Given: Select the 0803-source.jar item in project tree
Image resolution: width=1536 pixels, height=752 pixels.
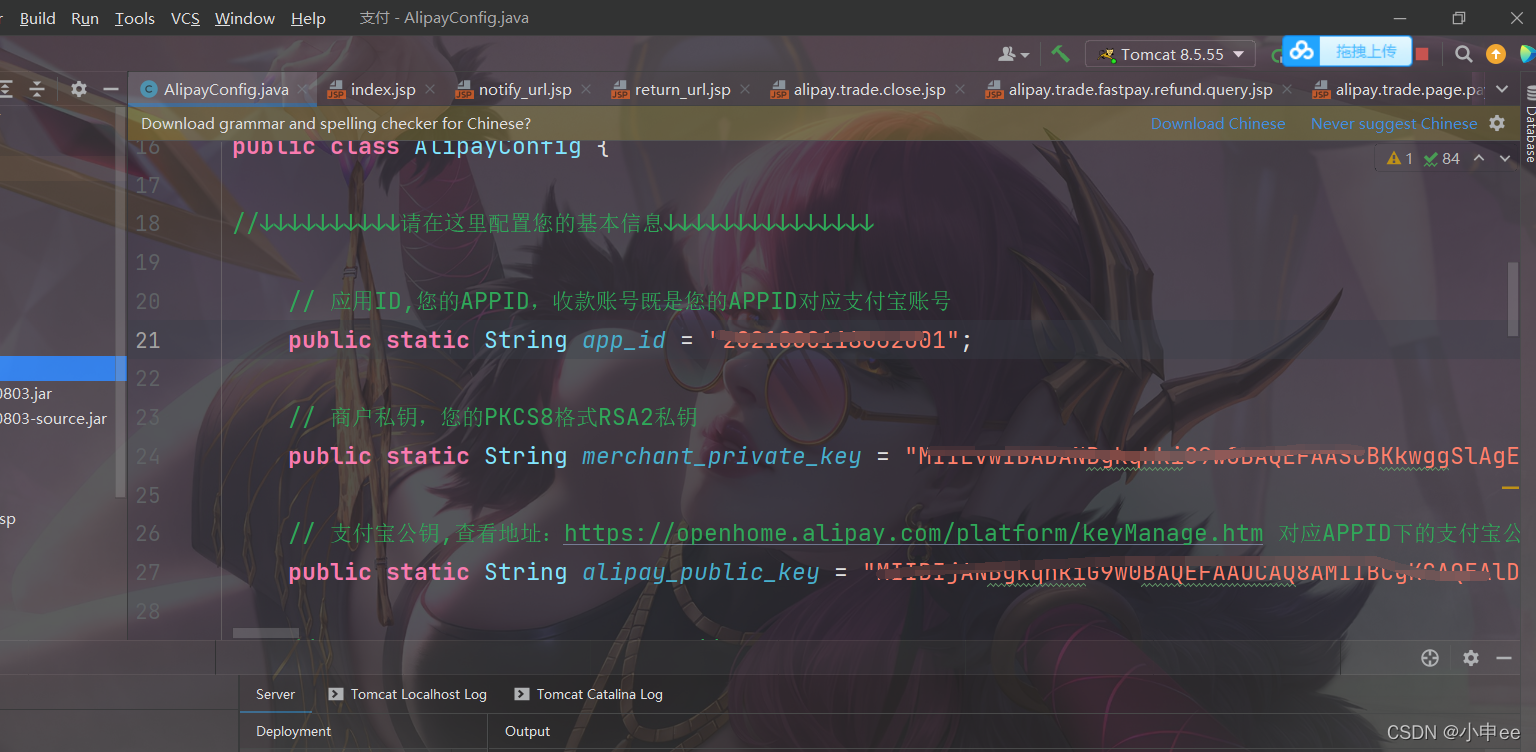Looking at the screenshot, I should pyautogui.click(x=53, y=419).
